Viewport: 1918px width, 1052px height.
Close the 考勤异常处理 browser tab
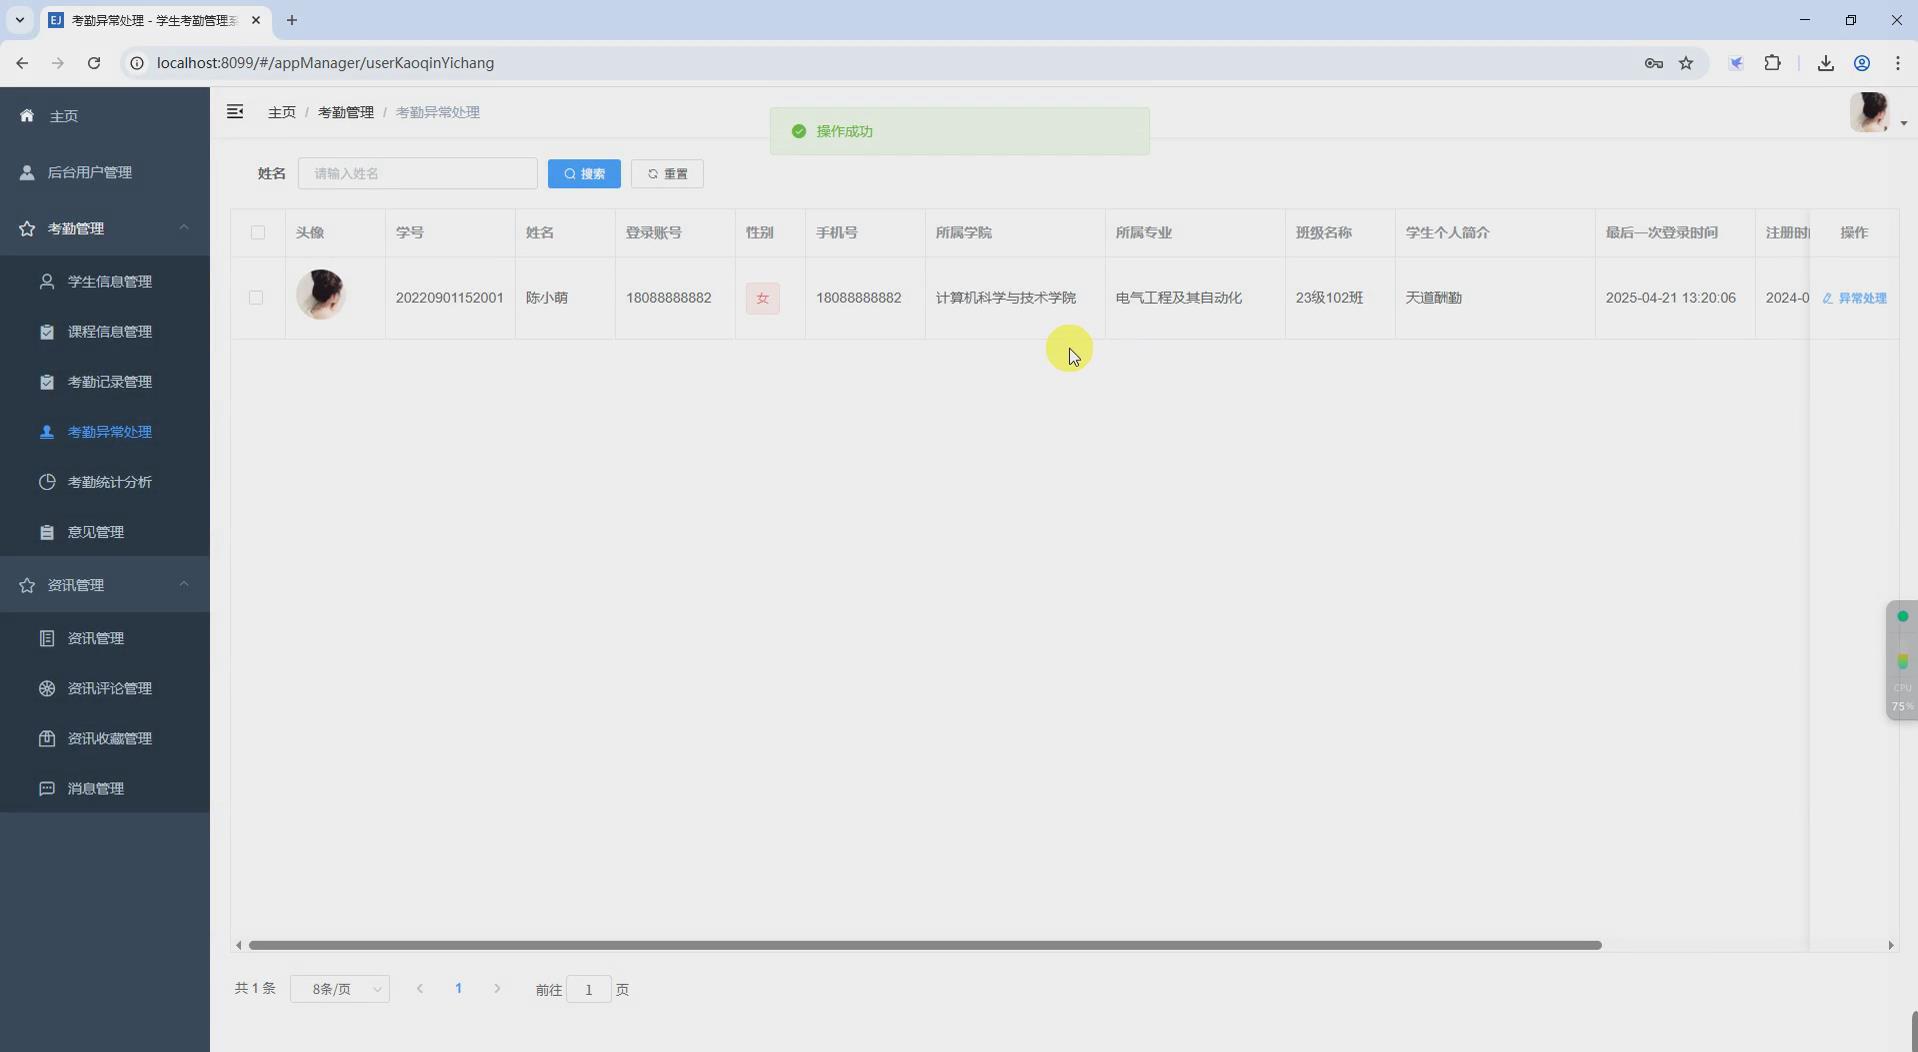256,20
